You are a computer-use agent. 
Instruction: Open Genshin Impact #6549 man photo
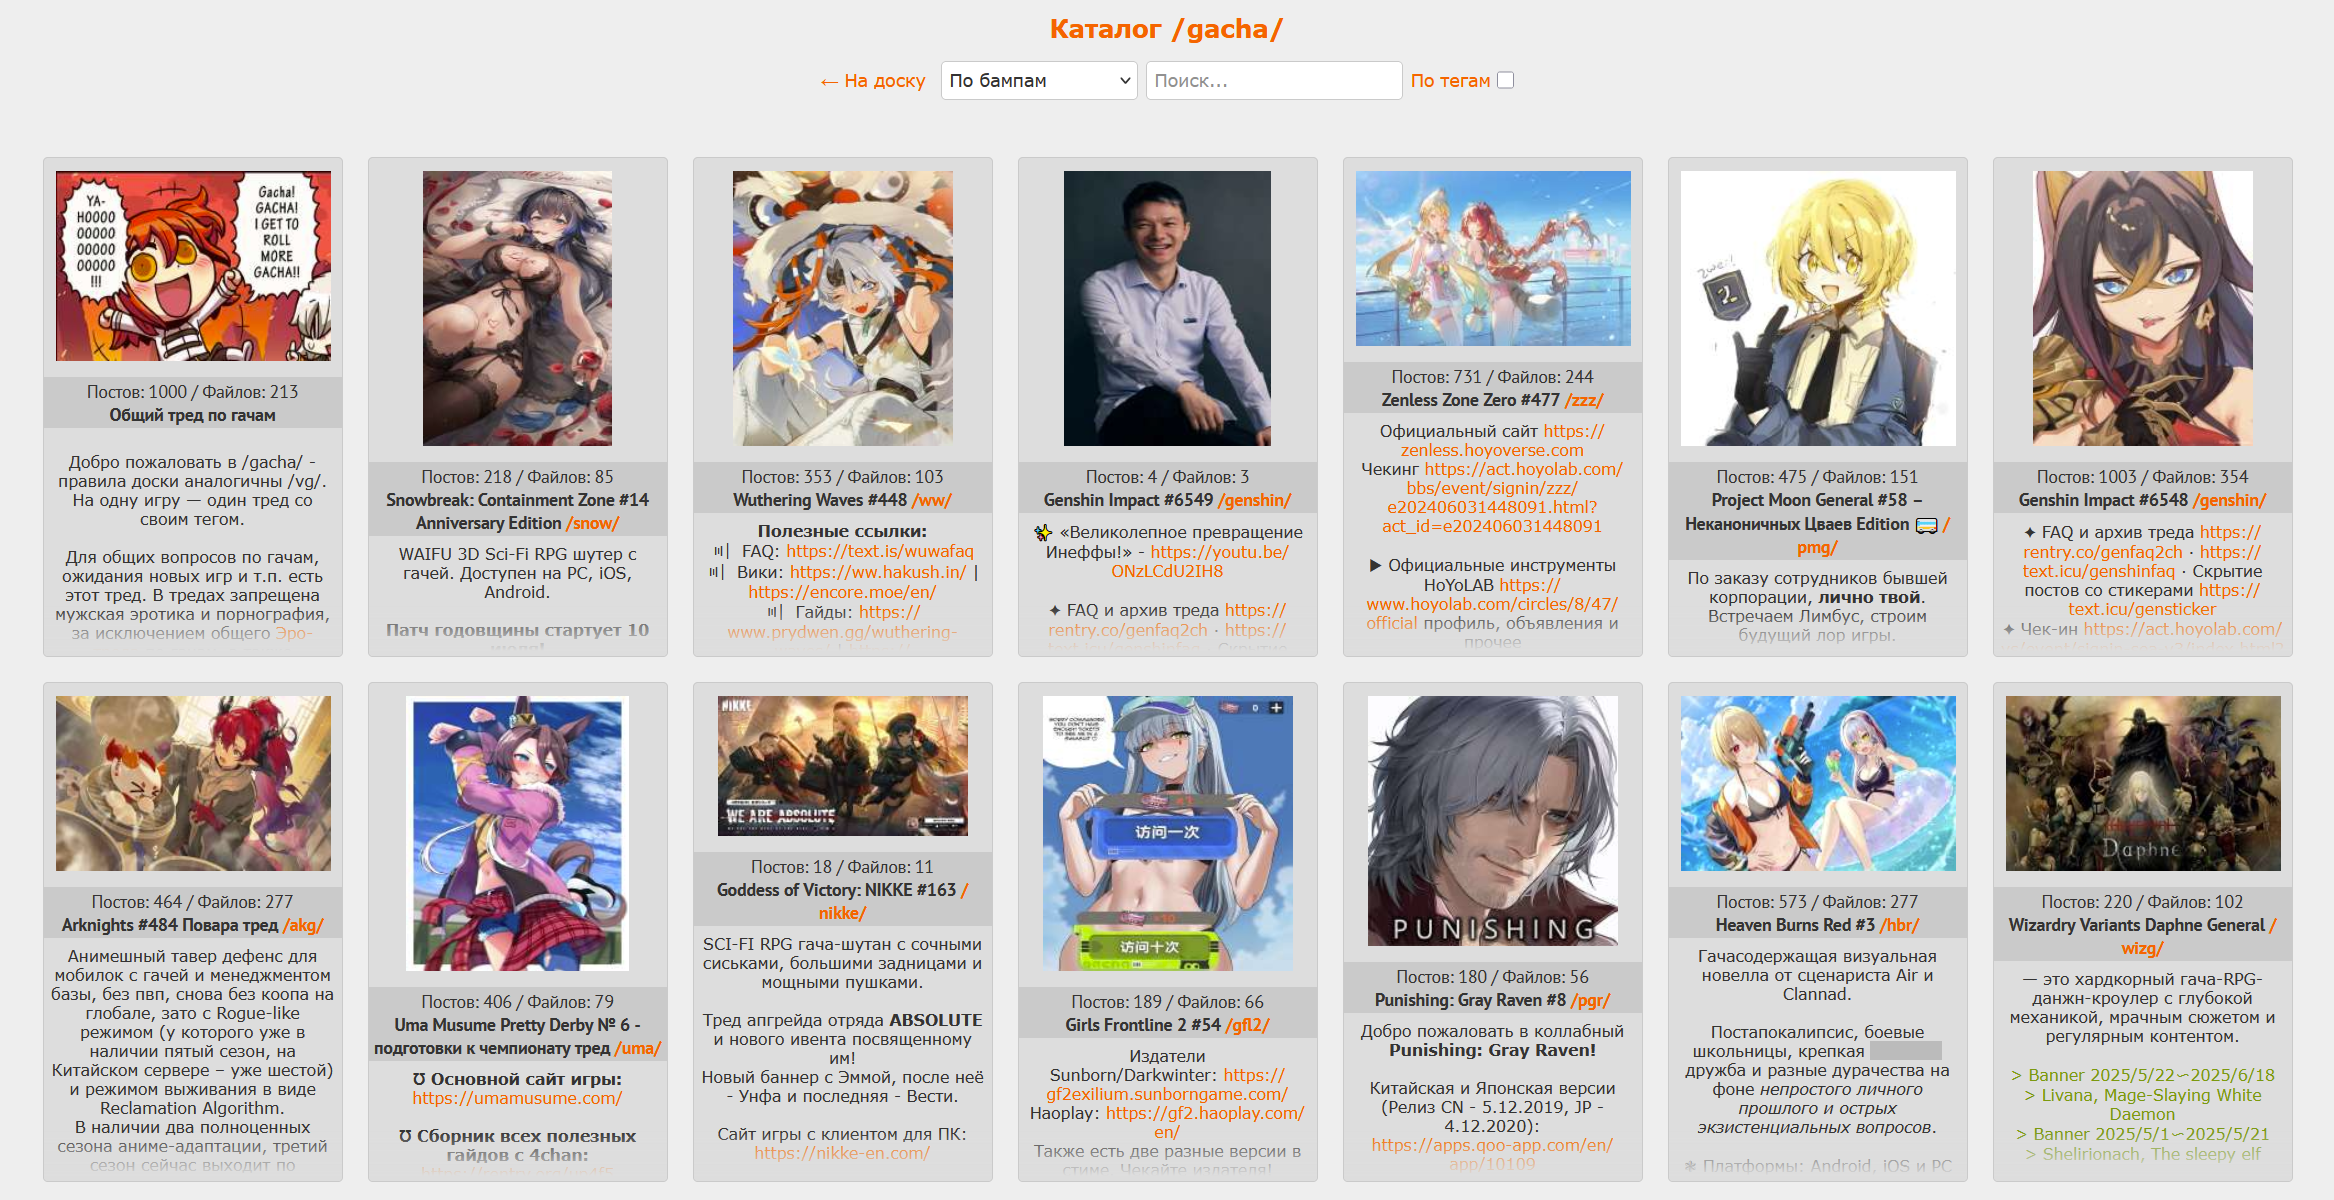(1167, 308)
